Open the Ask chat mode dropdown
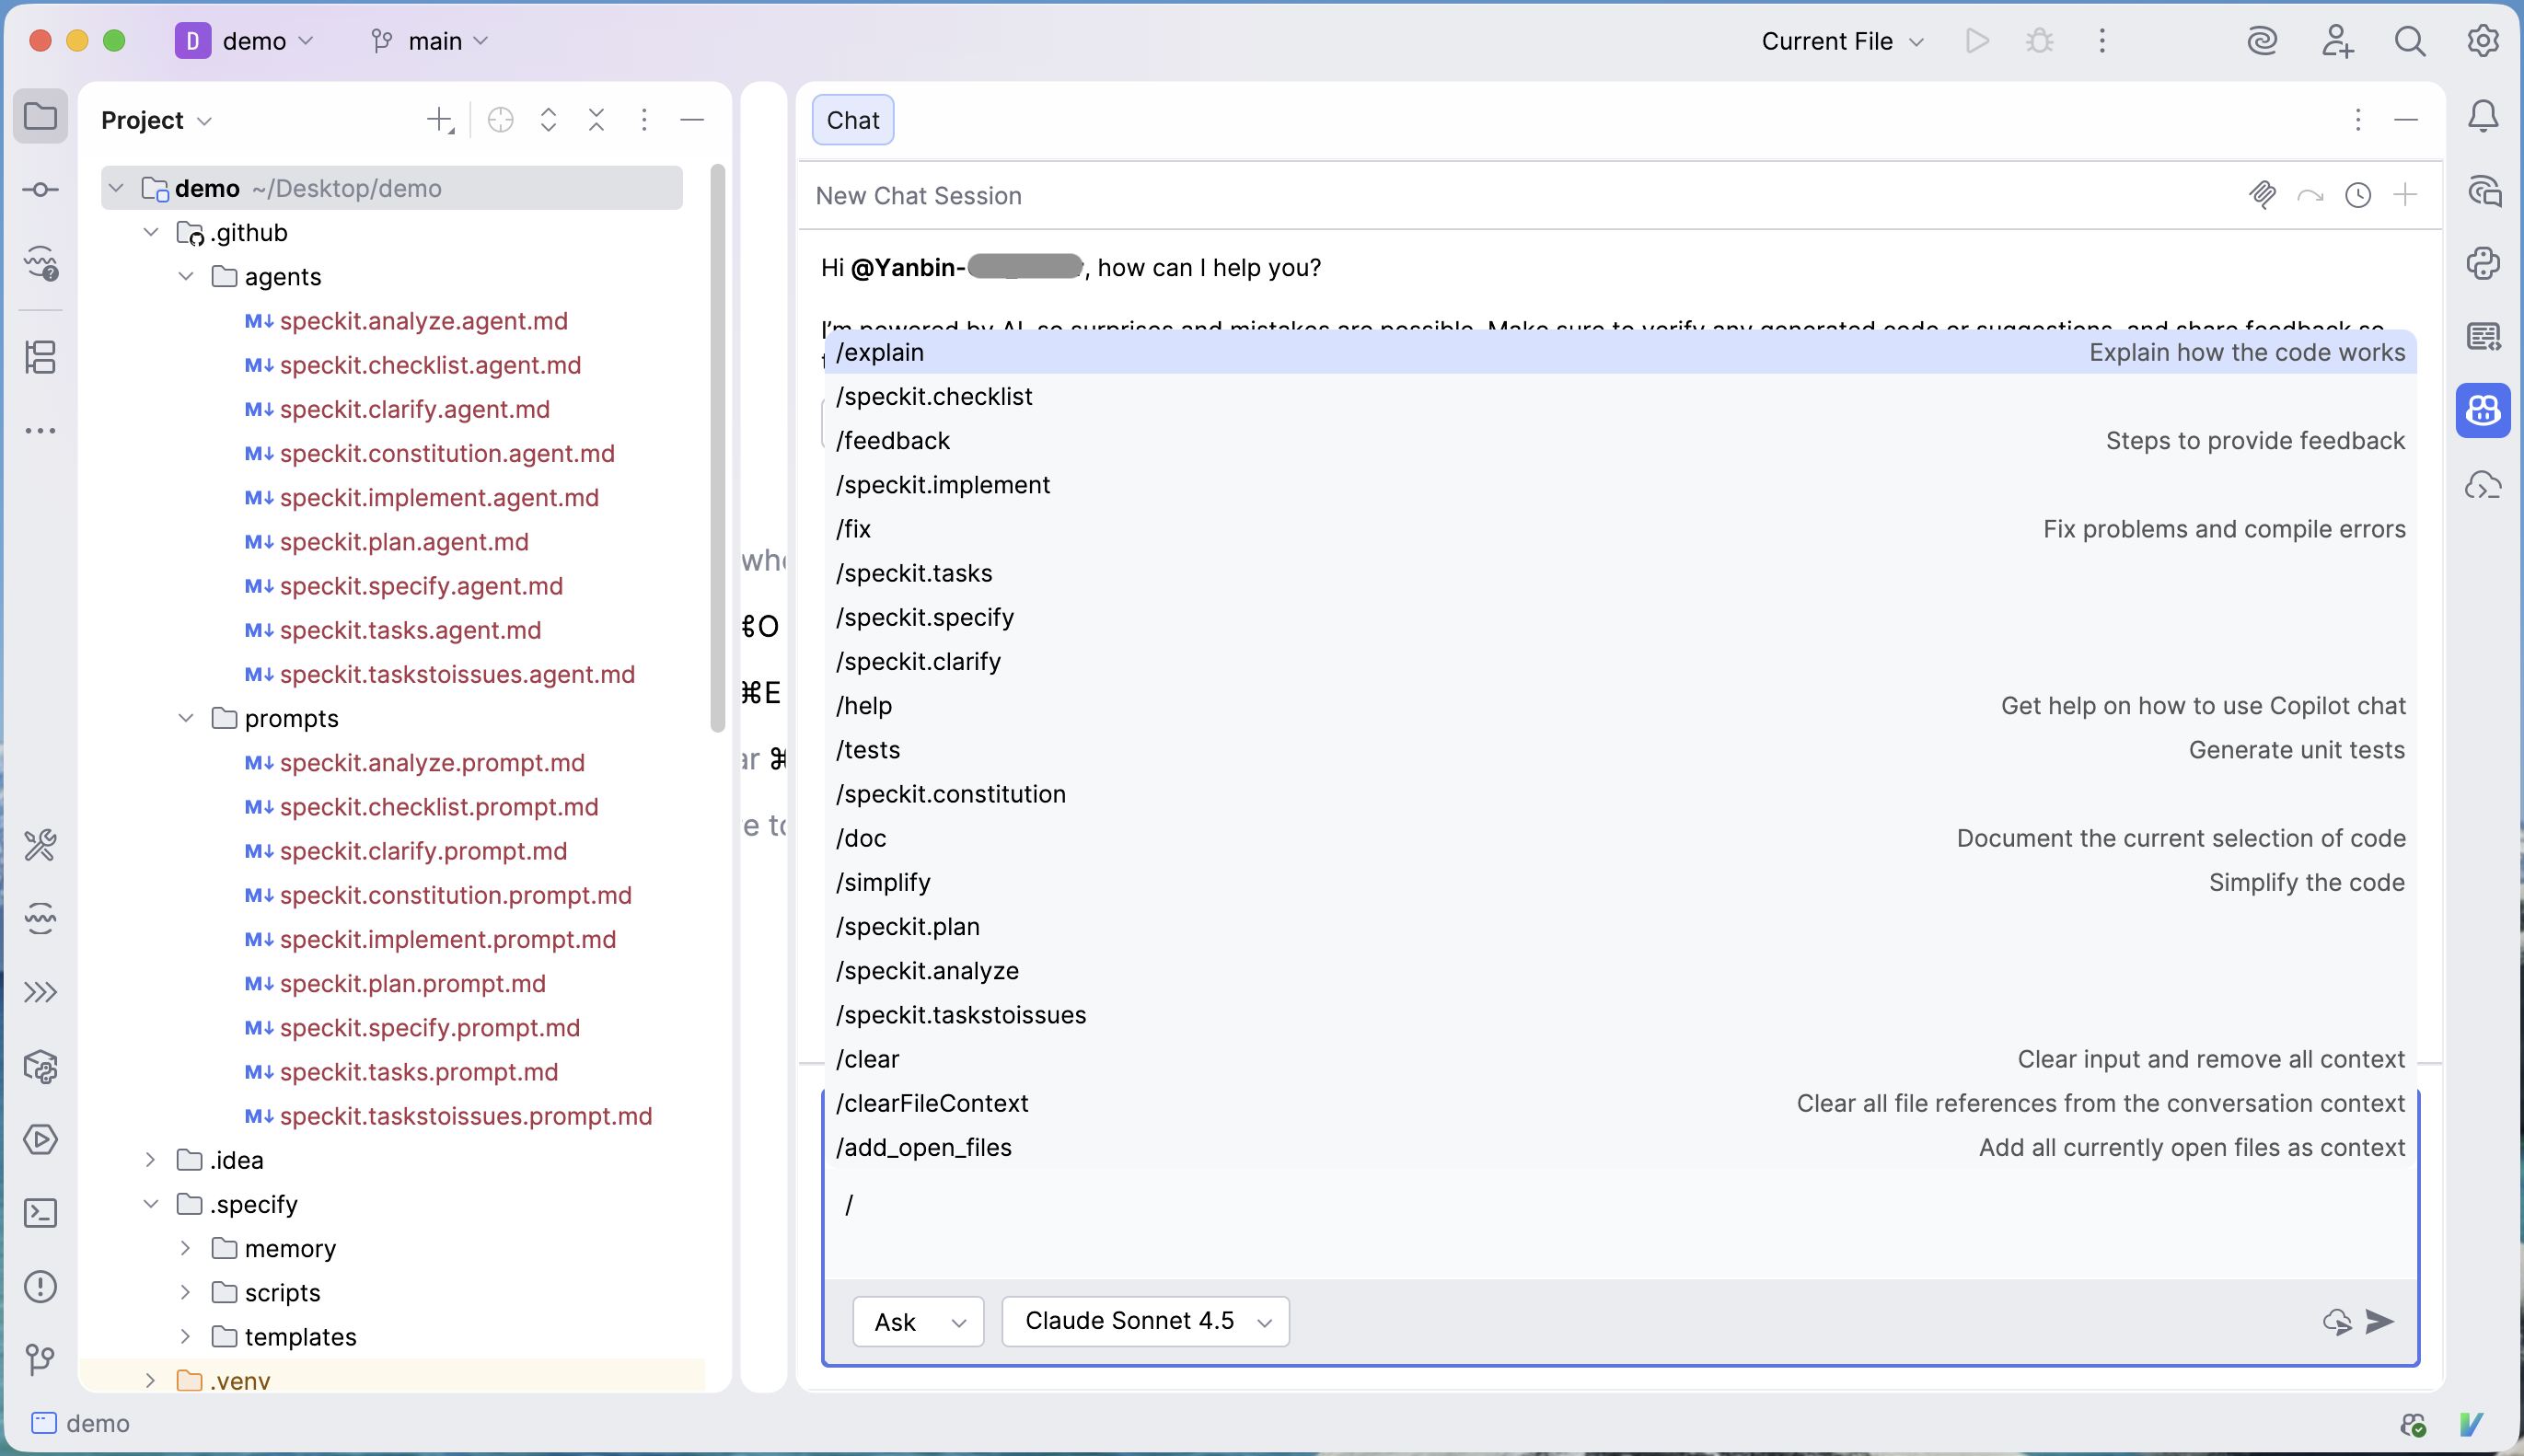 click(x=917, y=1322)
